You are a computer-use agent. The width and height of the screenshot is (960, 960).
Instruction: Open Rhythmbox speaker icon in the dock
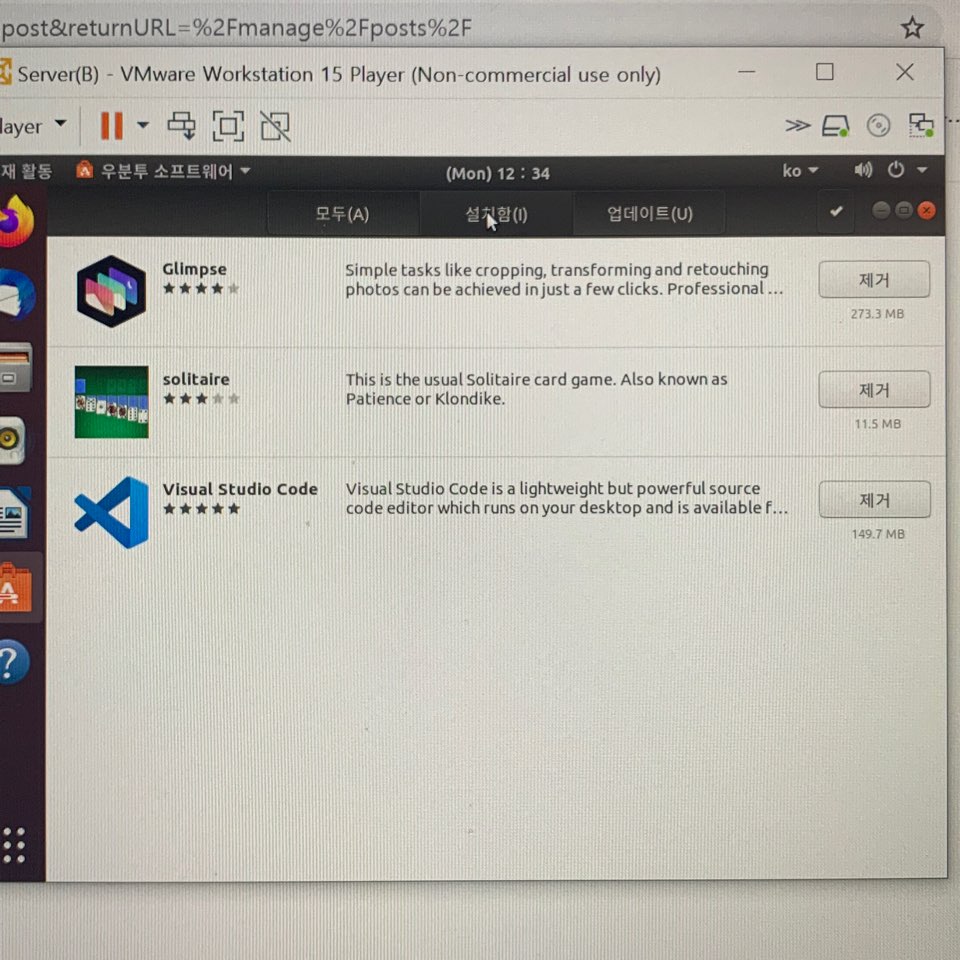coord(13,440)
